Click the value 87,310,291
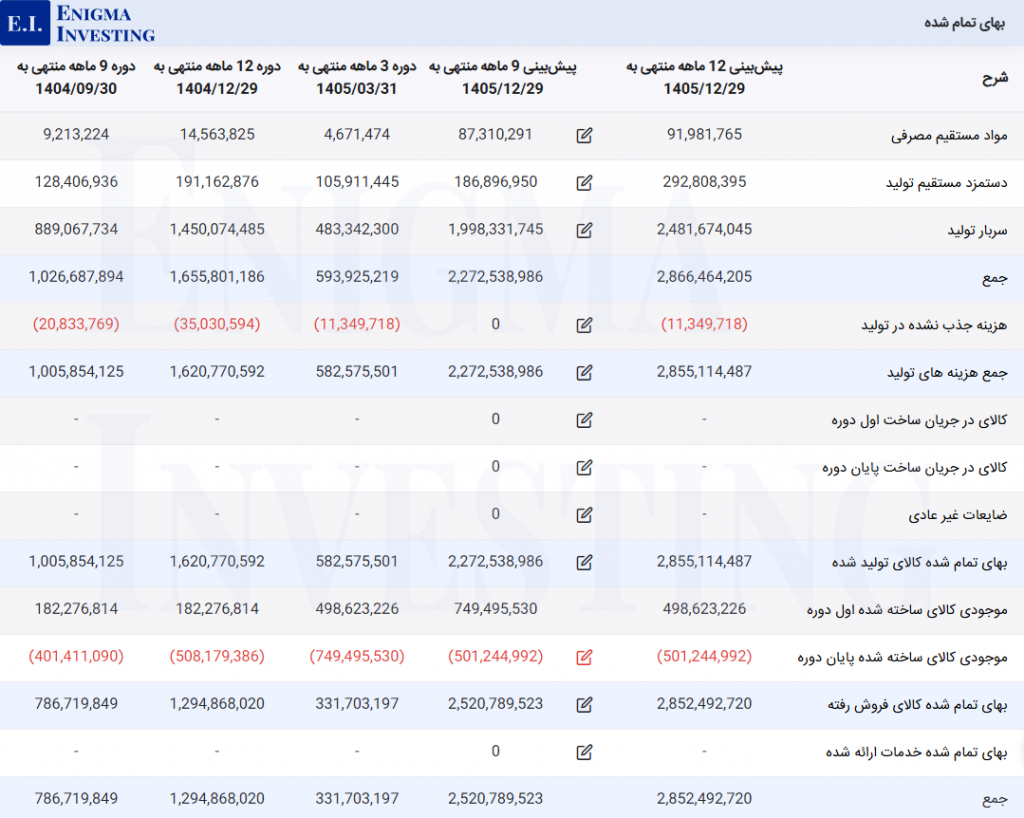This screenshot has width=1024, height=818. pos(495,134)
